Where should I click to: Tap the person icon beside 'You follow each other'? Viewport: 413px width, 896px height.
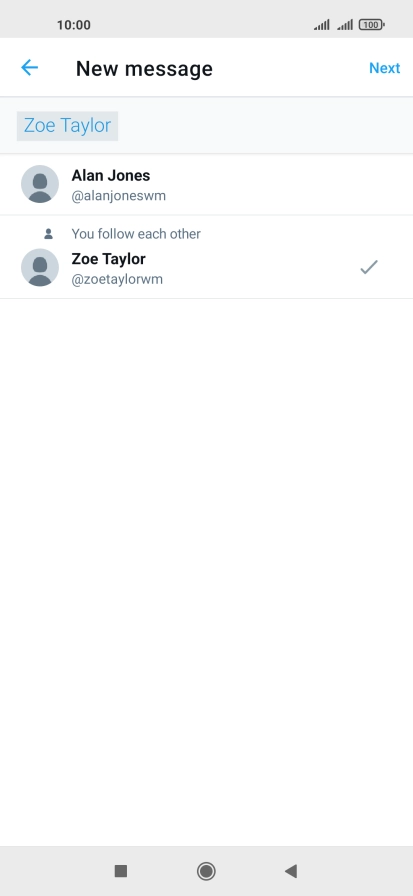(49, 234)
